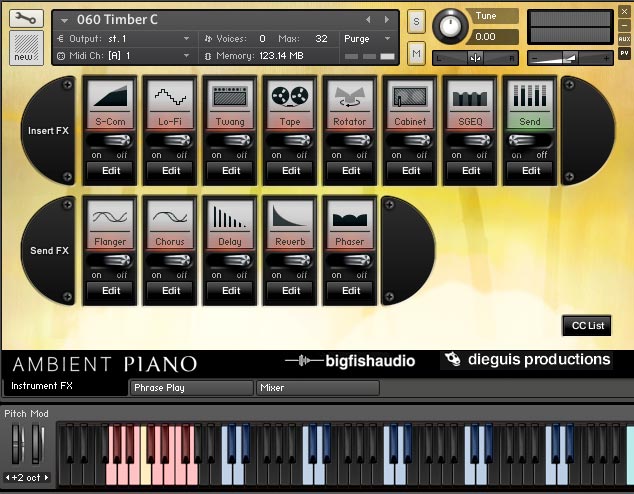Image resolution: width=634 pixels, height=494 pixels.
Task: Click the S-Com compressor effect icon
Action: pyautogui.click(x=110, y=96)
